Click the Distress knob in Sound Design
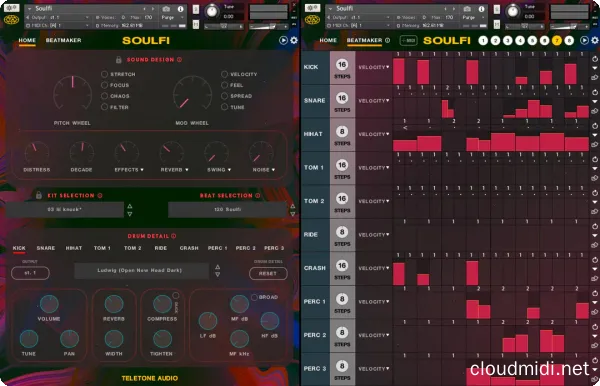The height and width of the screenshot is (386, 600). point(36,153)
